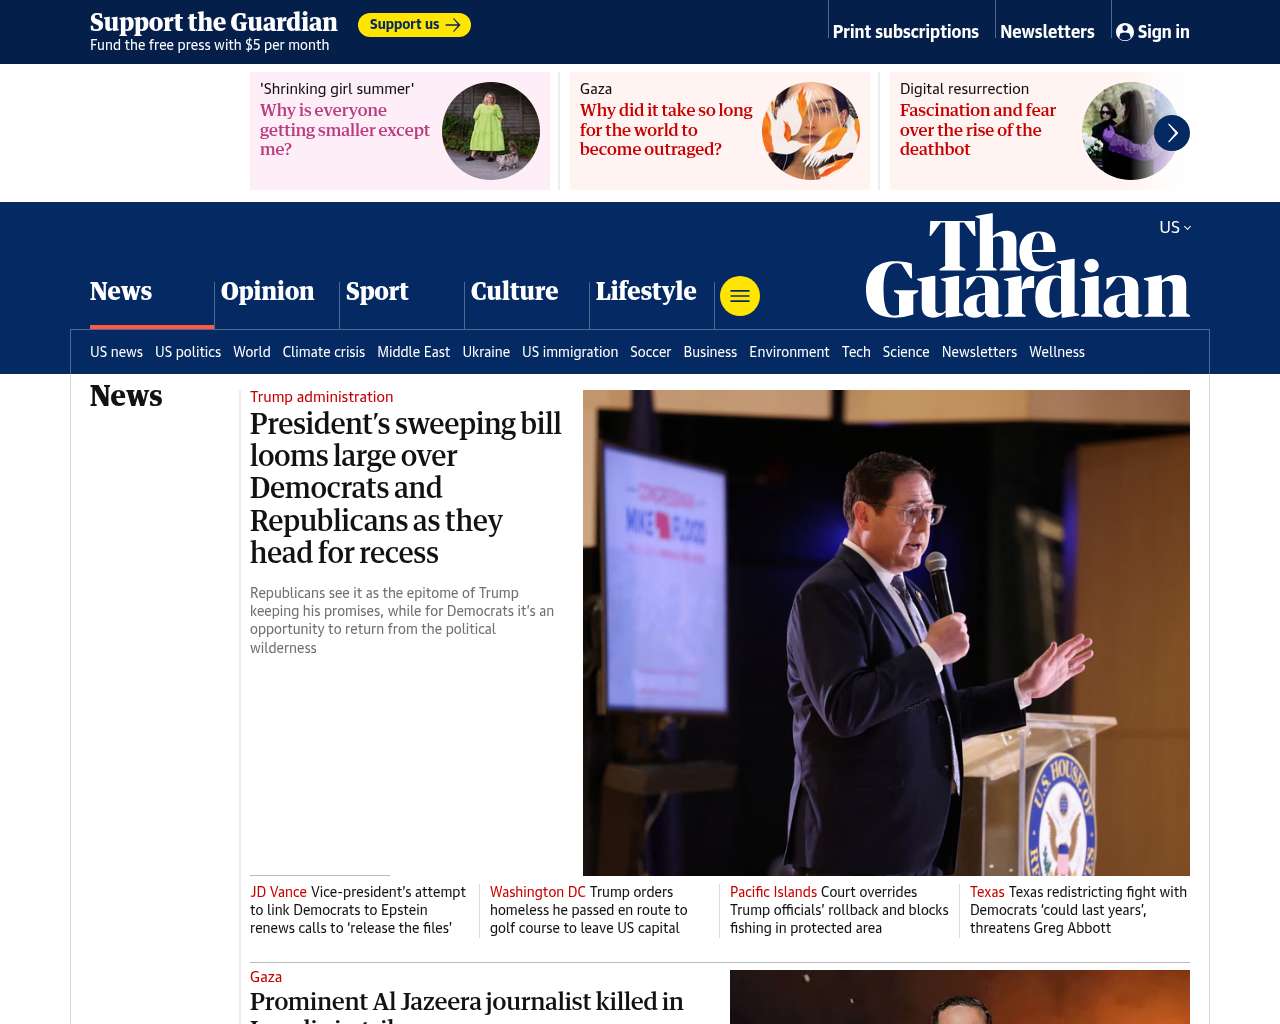Viewport: 1280px width, 1024px height.
Task: Click the Guardian logo
Action: tap(1027, 266)
